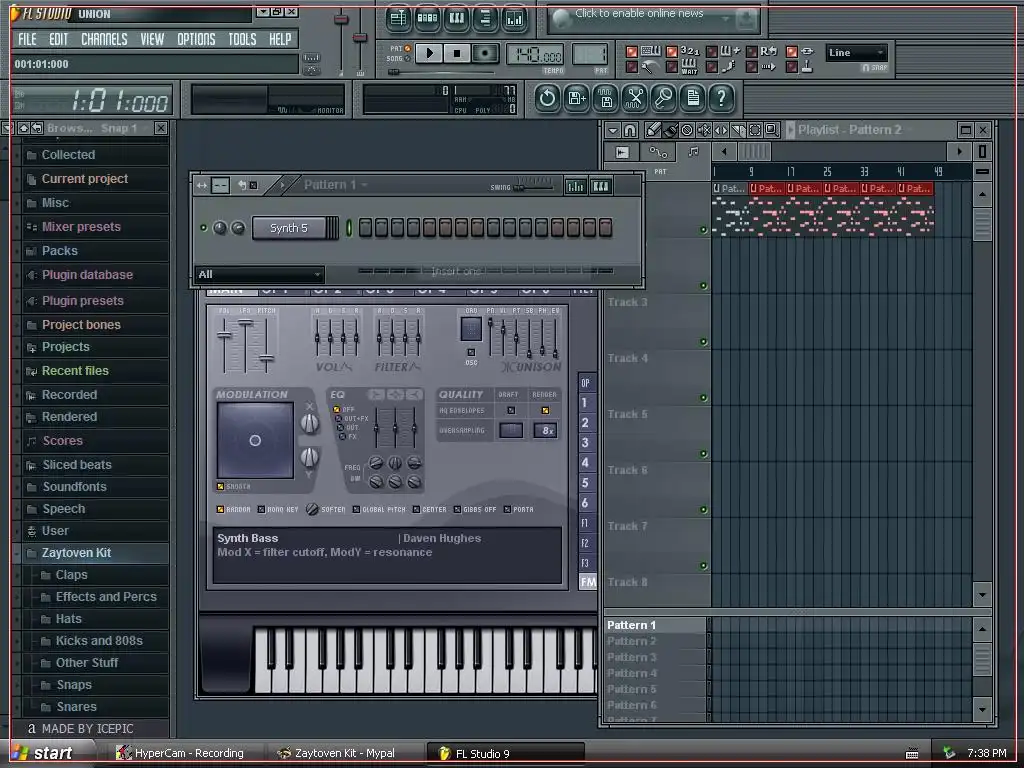
Task: Toggle Synth 5 channel mute LED
Action: (x=204, y=228)
